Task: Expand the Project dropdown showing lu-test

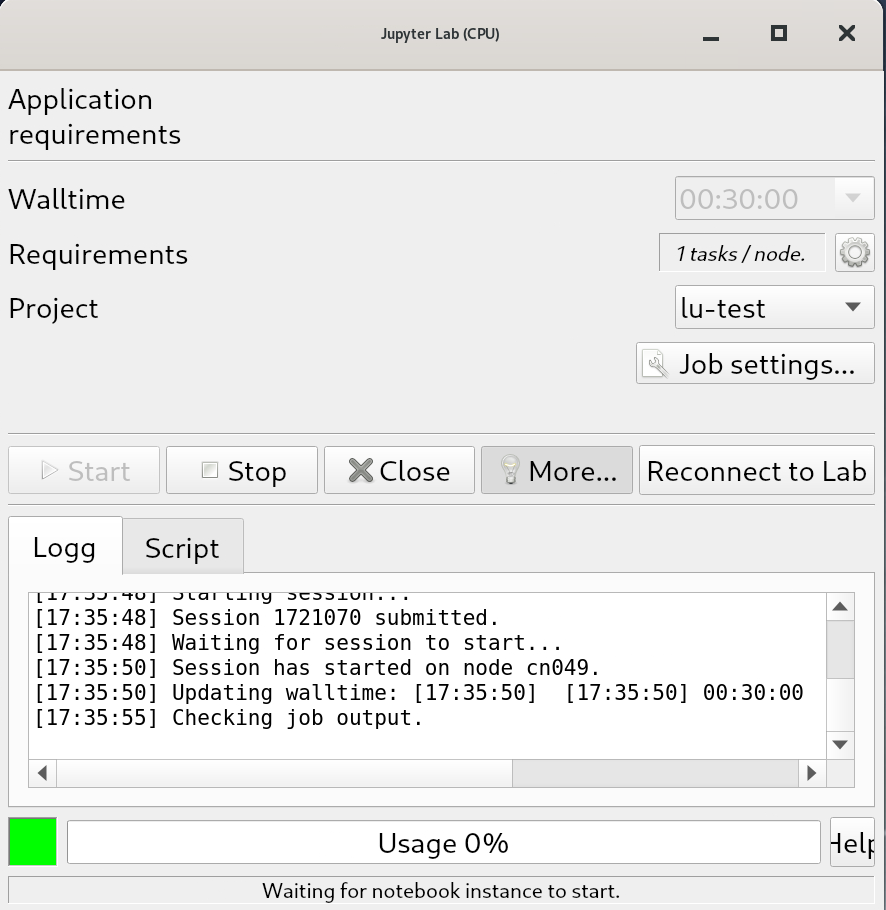Action: point(774,308)
